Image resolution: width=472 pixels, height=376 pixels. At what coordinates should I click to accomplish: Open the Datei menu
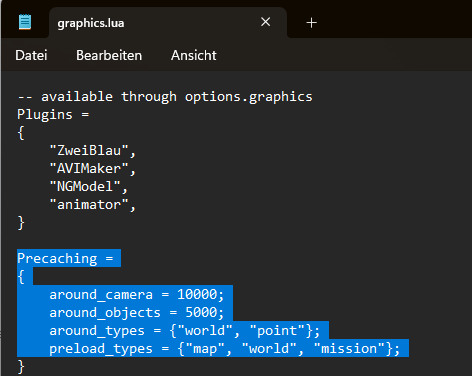[x=31, y=55]
